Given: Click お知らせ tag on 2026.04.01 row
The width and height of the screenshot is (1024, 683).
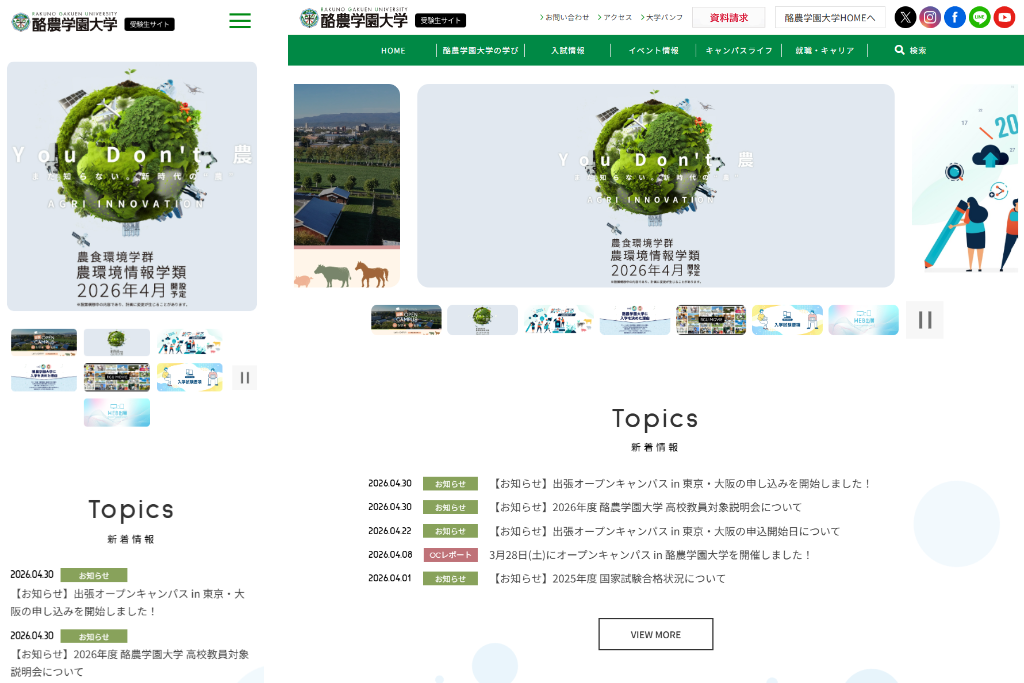Looking at the screenshot, I should click(451, 579).
